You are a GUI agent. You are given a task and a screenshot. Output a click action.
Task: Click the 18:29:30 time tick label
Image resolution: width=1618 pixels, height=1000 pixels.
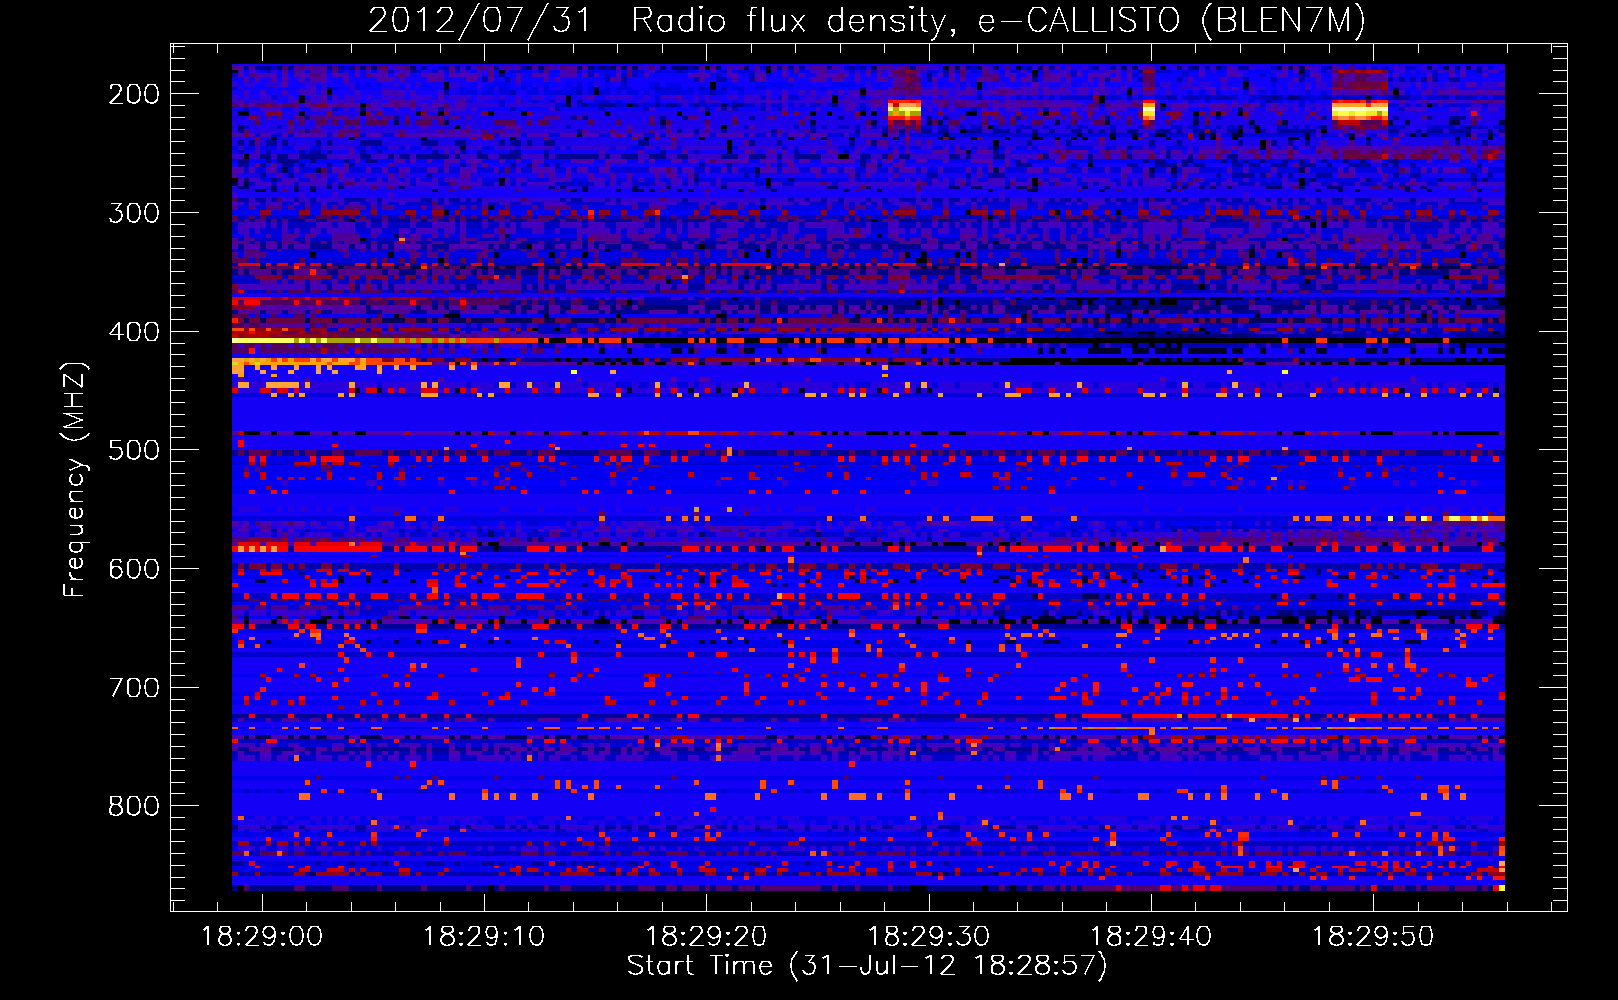tap(929, 937)
